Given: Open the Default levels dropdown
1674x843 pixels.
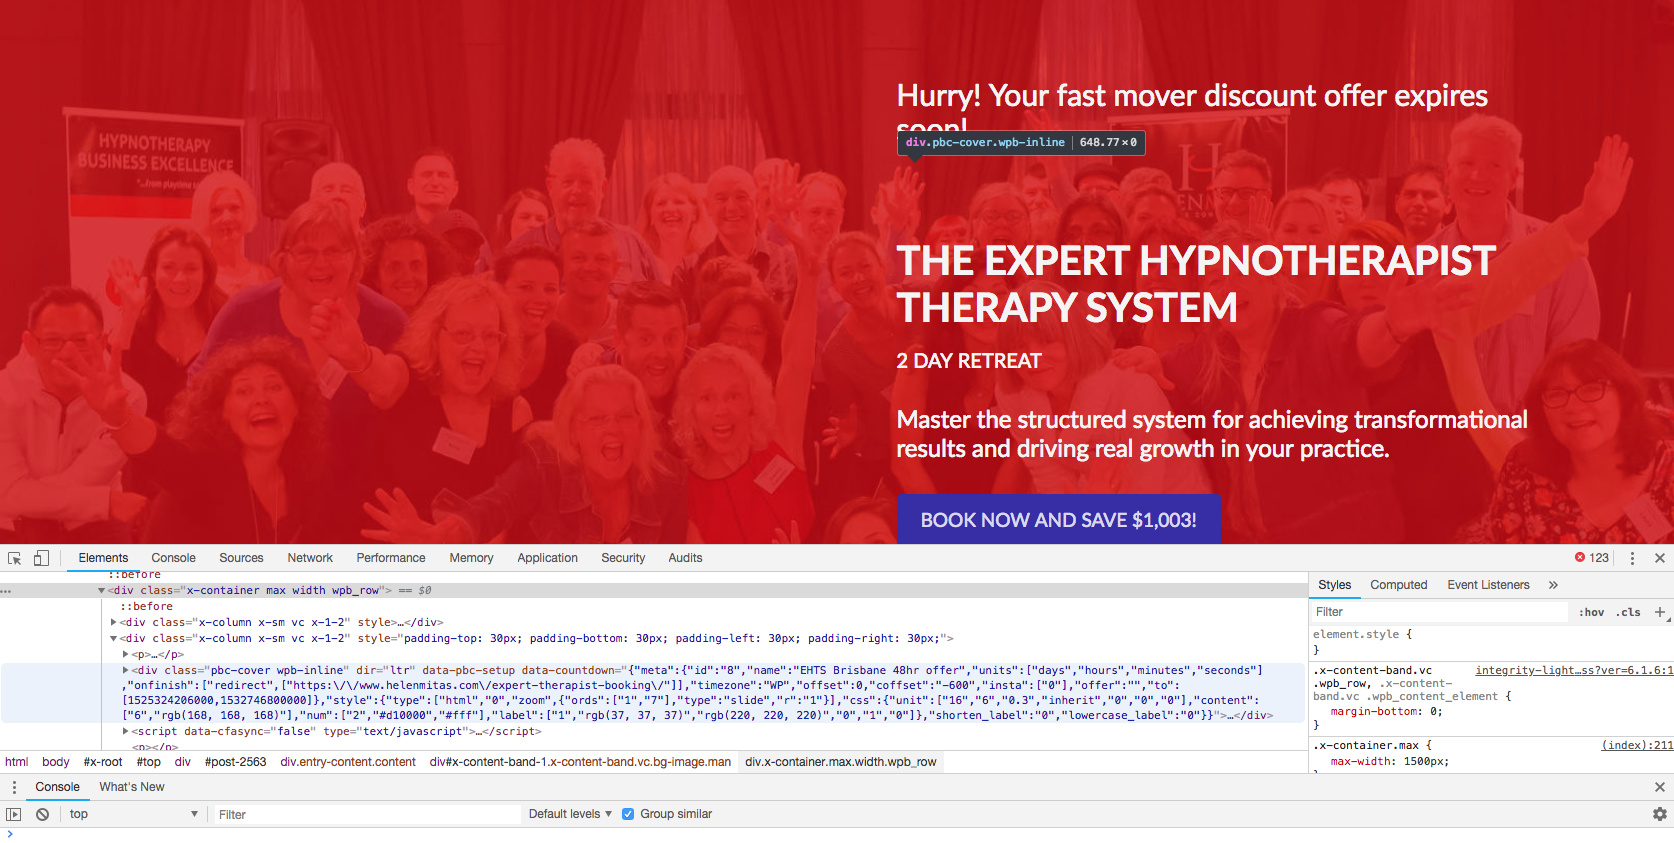Looking at the screenshot, I should tap(570, 814).
